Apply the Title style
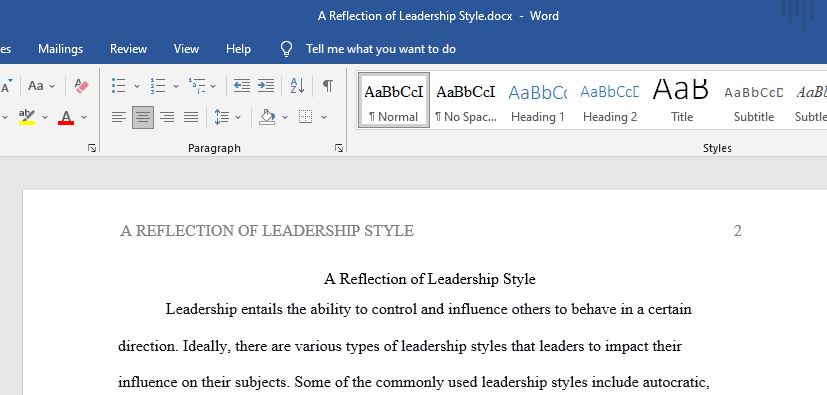 tap(681, 101)
